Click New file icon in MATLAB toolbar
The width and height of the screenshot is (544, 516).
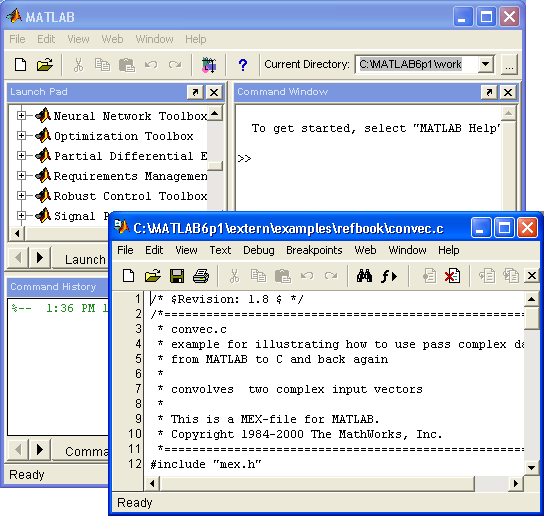click(20, 65)
